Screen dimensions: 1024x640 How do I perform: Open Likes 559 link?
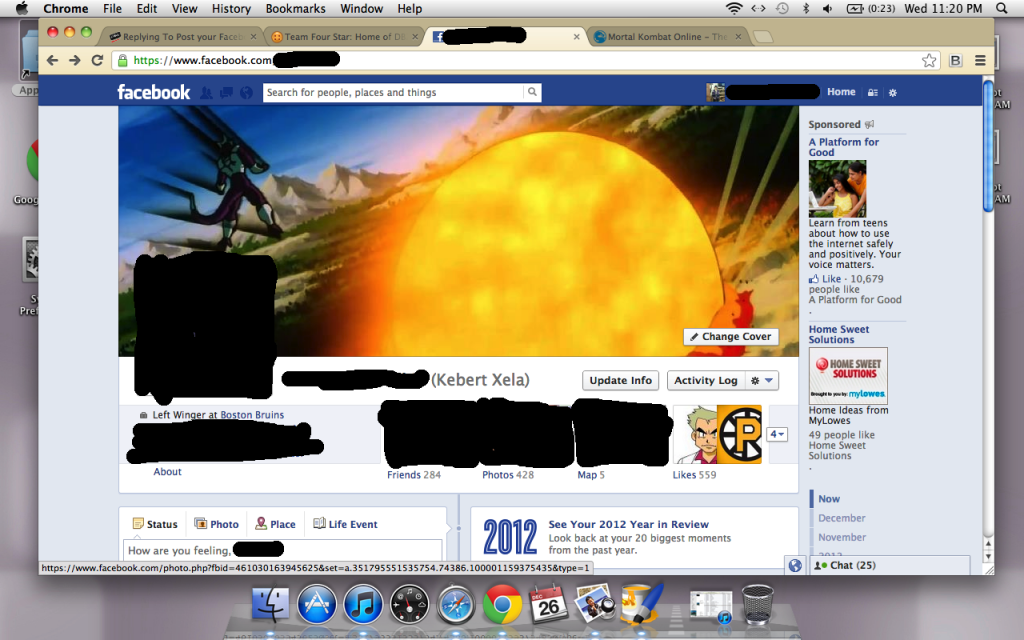[x=694, y=475]
